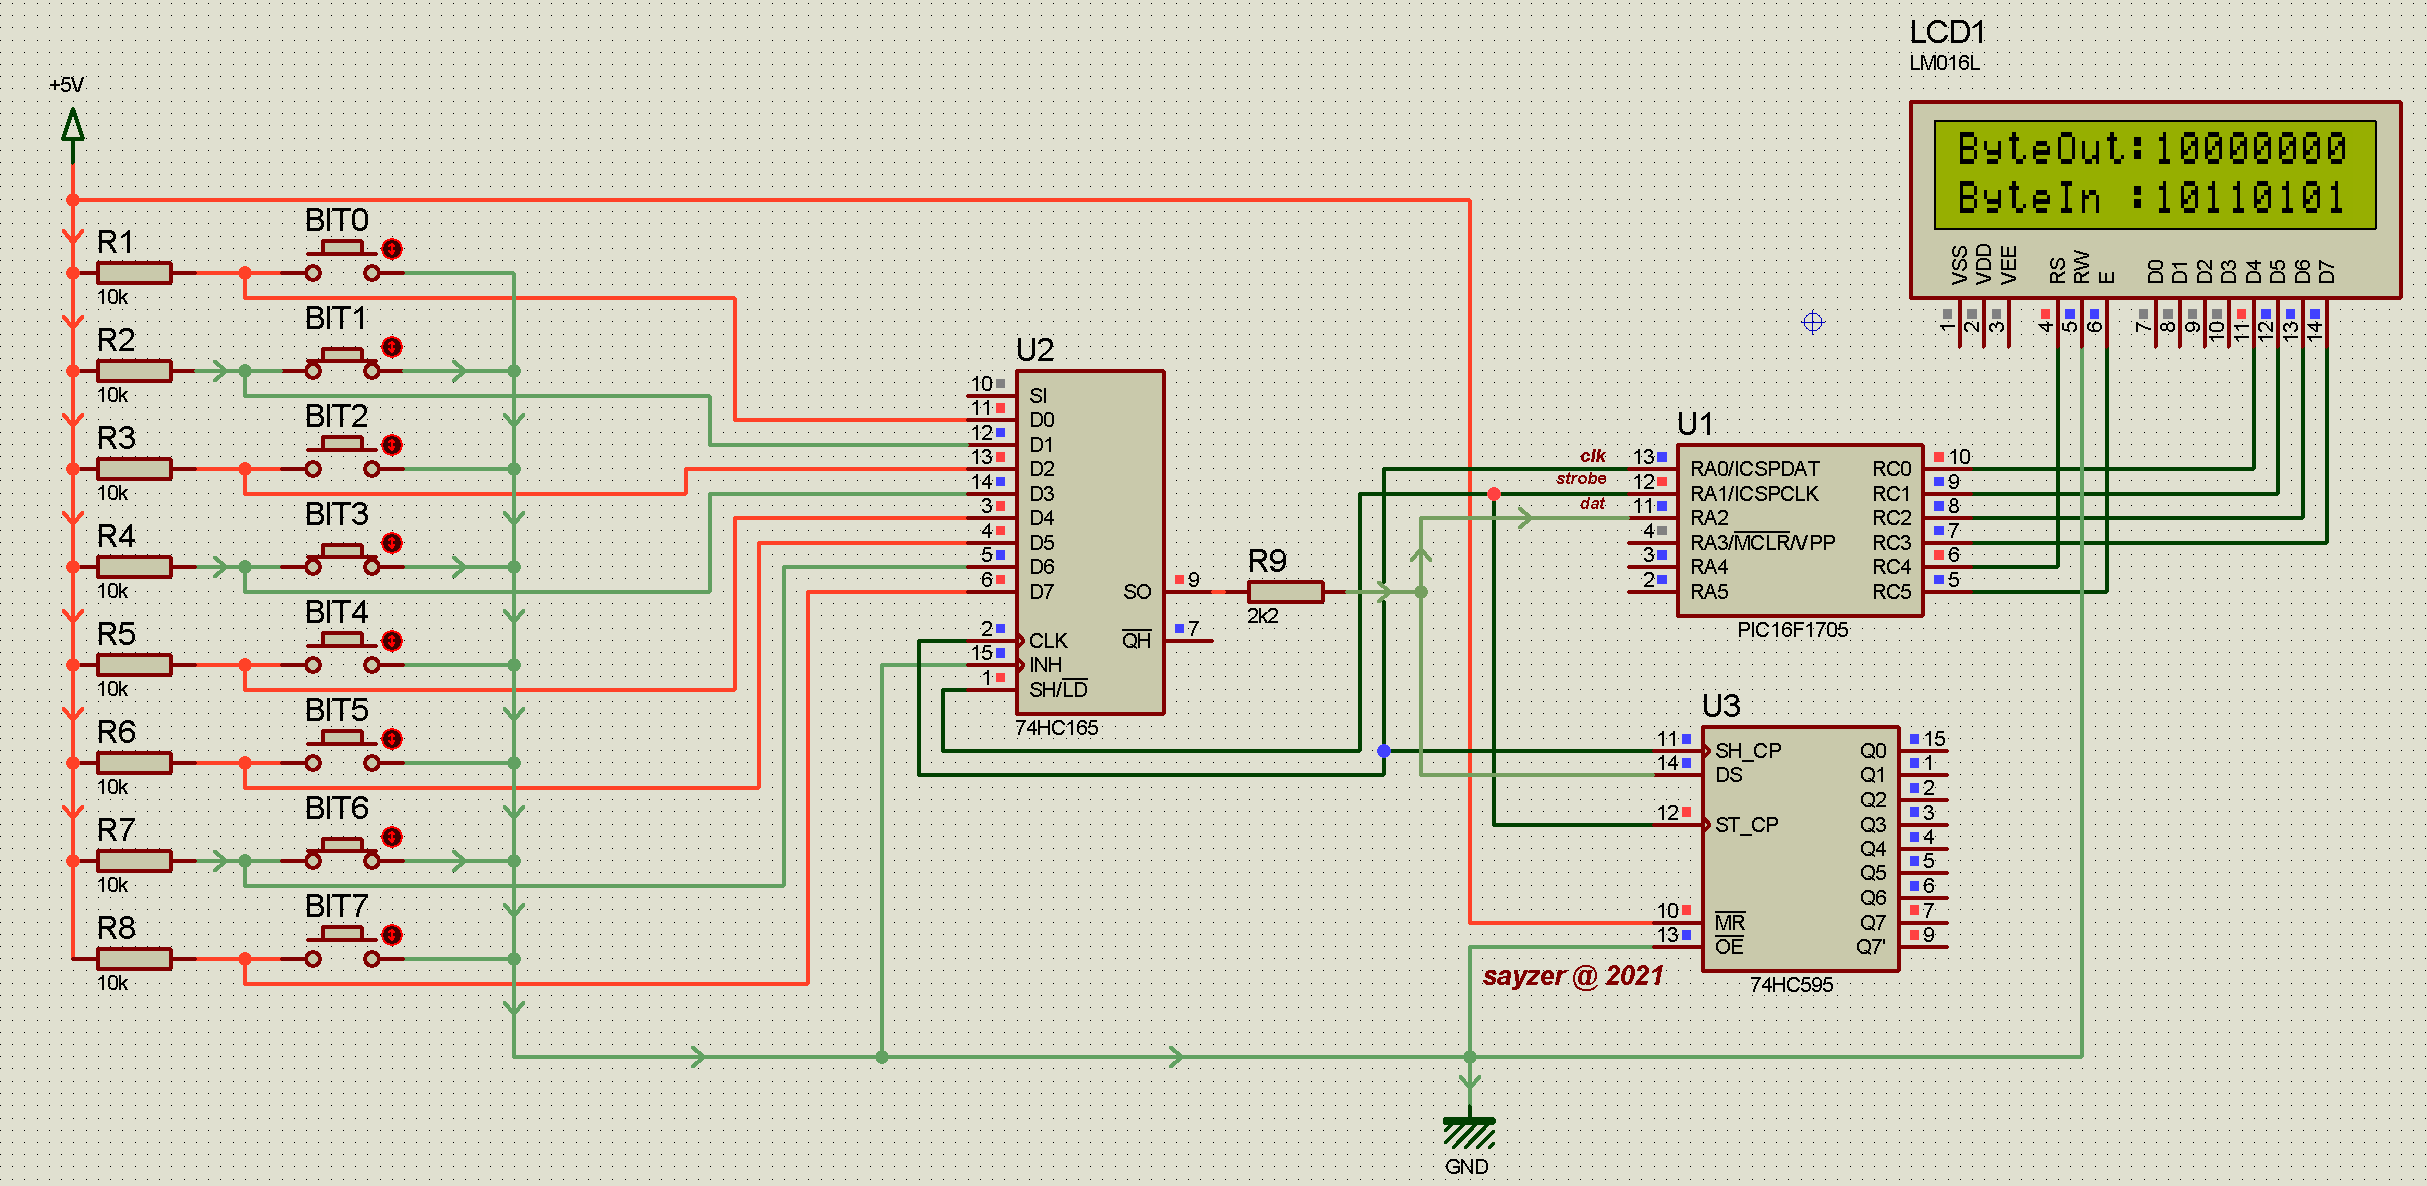Click the blue wire junction near SH_CP
Screen dimensions: 2427x1186
[1383, 751]
